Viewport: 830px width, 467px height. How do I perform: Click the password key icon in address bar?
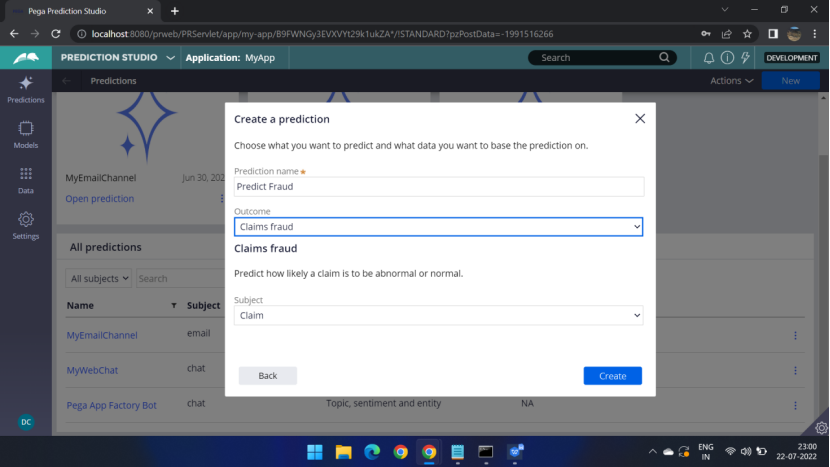(706, 34)
